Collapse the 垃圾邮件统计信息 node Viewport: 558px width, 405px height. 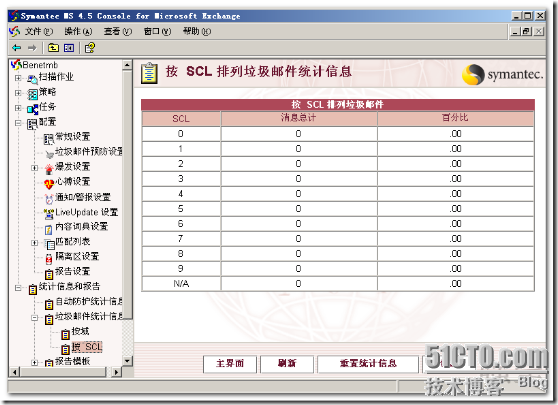[x=35, y=318]
